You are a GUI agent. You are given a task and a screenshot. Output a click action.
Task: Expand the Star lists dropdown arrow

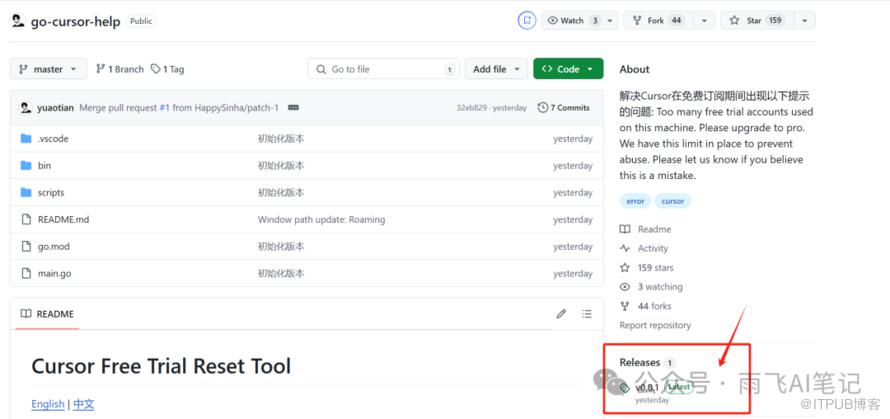click(x=804, y=20)
